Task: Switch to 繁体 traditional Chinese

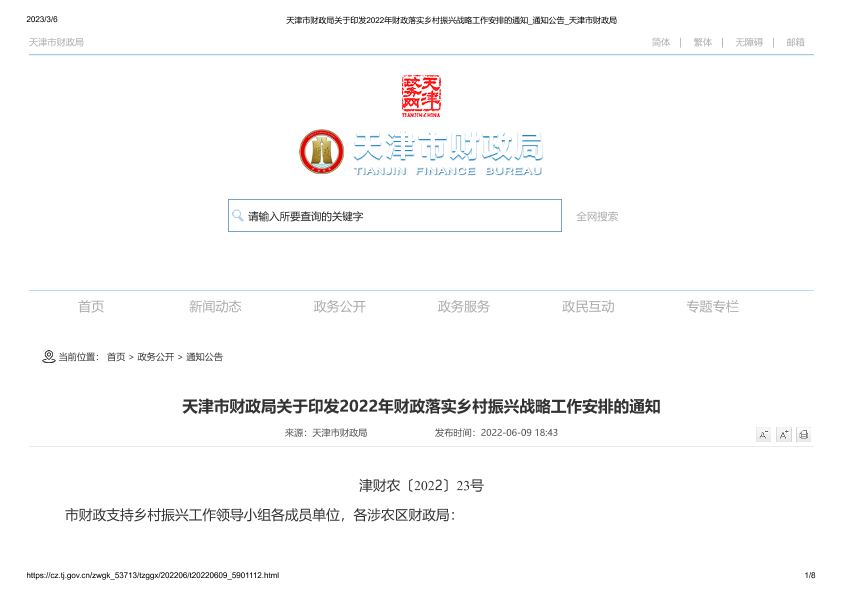Action: point(703,42)
